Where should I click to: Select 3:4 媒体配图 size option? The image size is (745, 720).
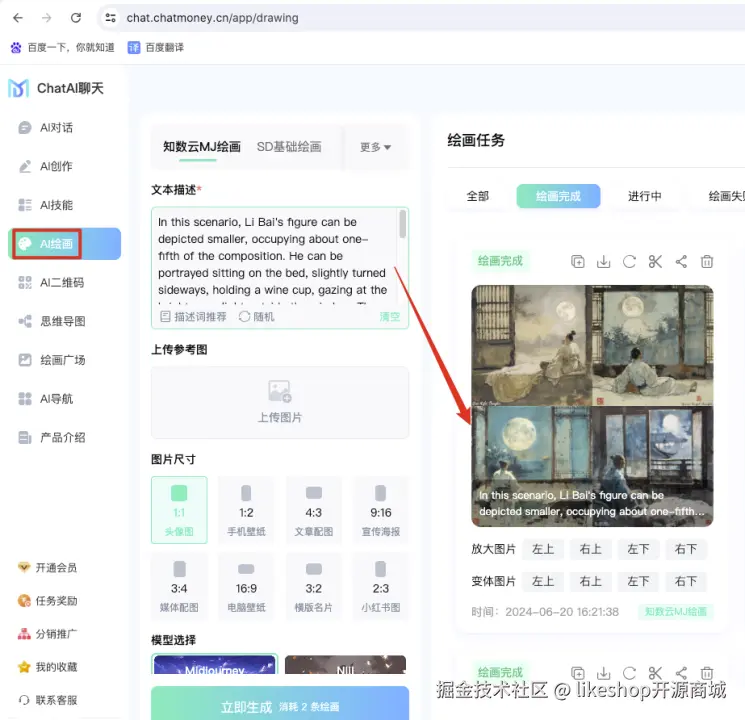179,586
